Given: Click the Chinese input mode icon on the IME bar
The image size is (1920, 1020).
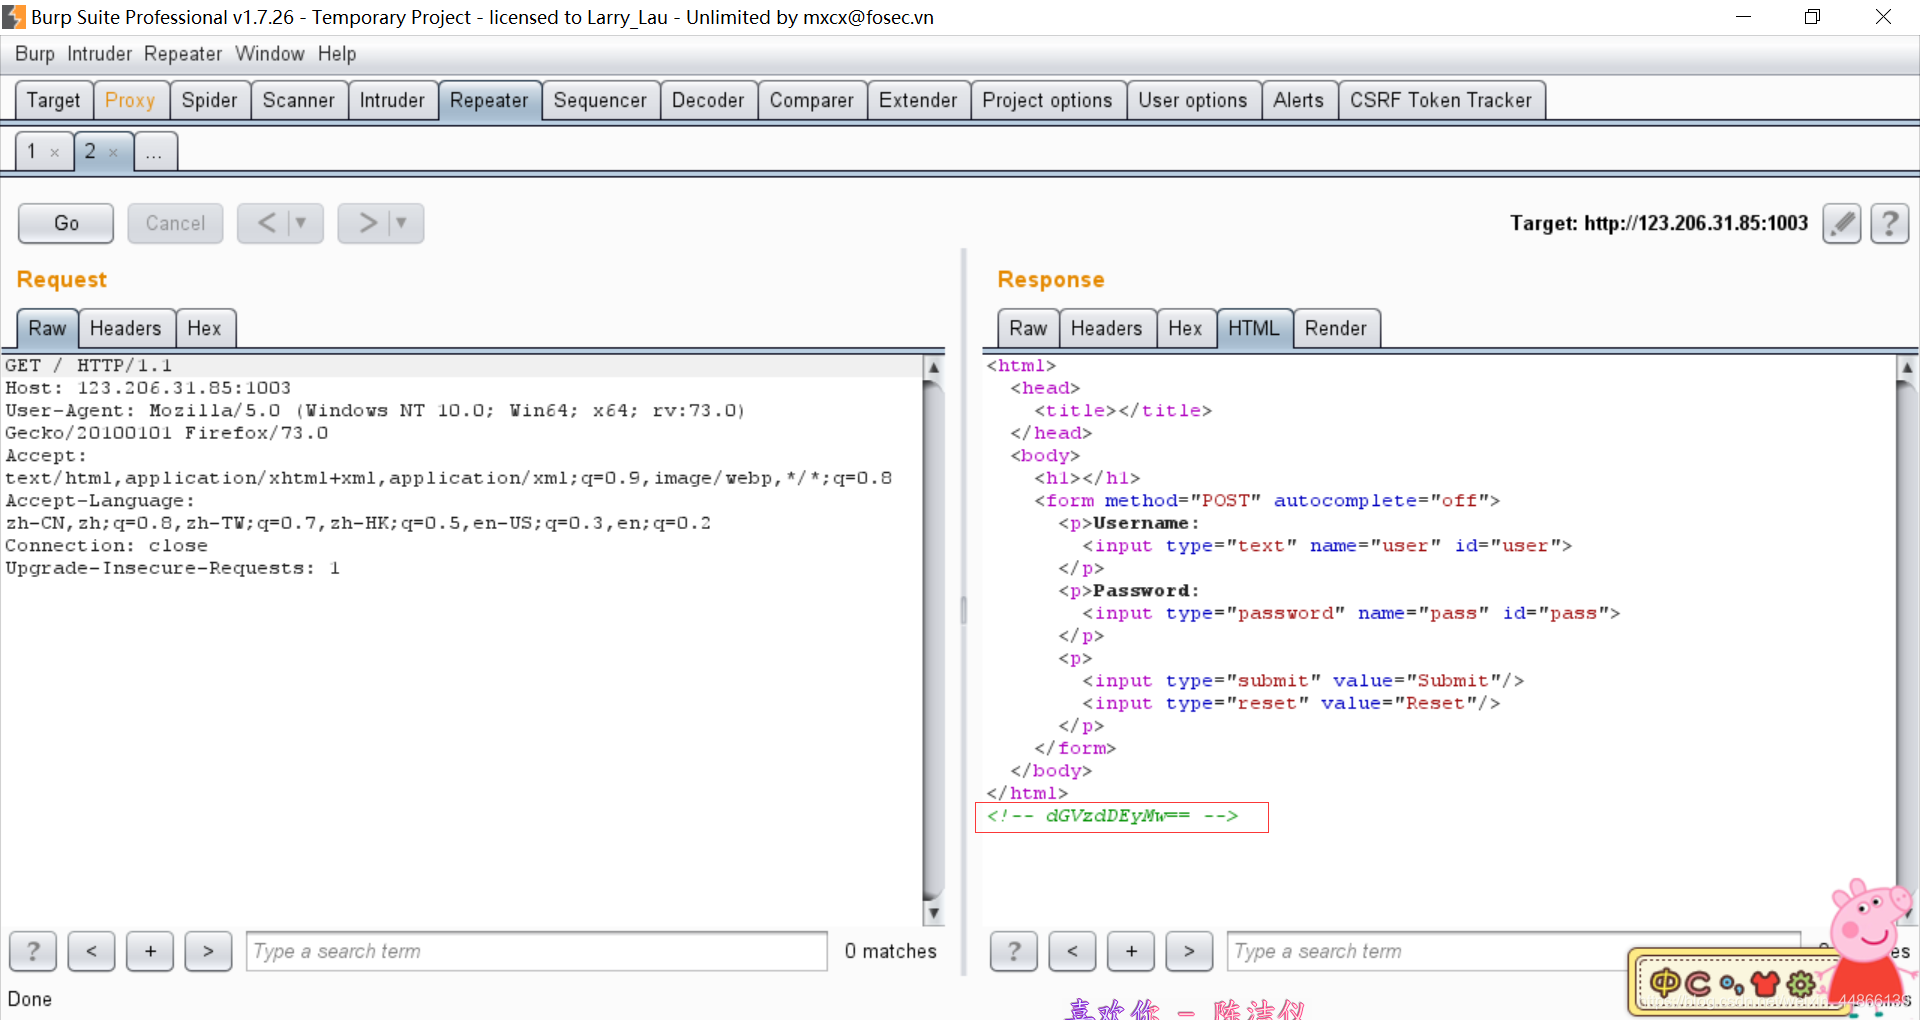Looking at the screenshot, I should [x=1665, y=983].
